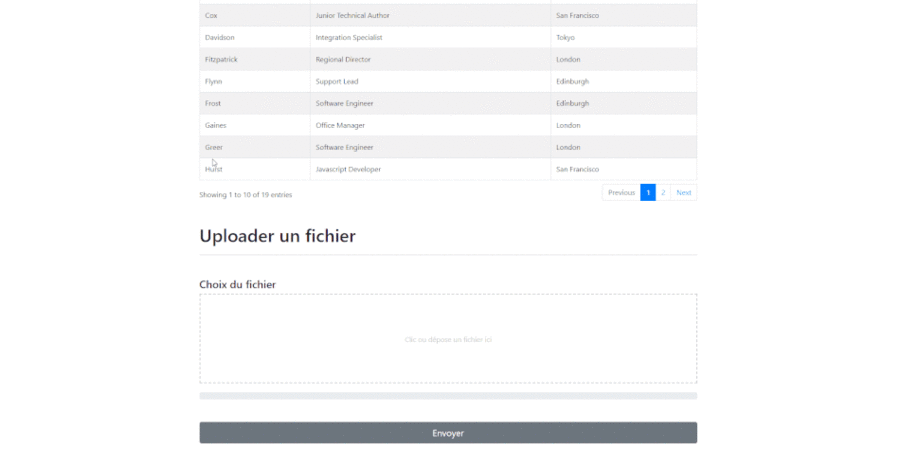The height and width of the screenshot is (451, 900).
Task: Select the Gaines row
Action: [x=216, y=126]
